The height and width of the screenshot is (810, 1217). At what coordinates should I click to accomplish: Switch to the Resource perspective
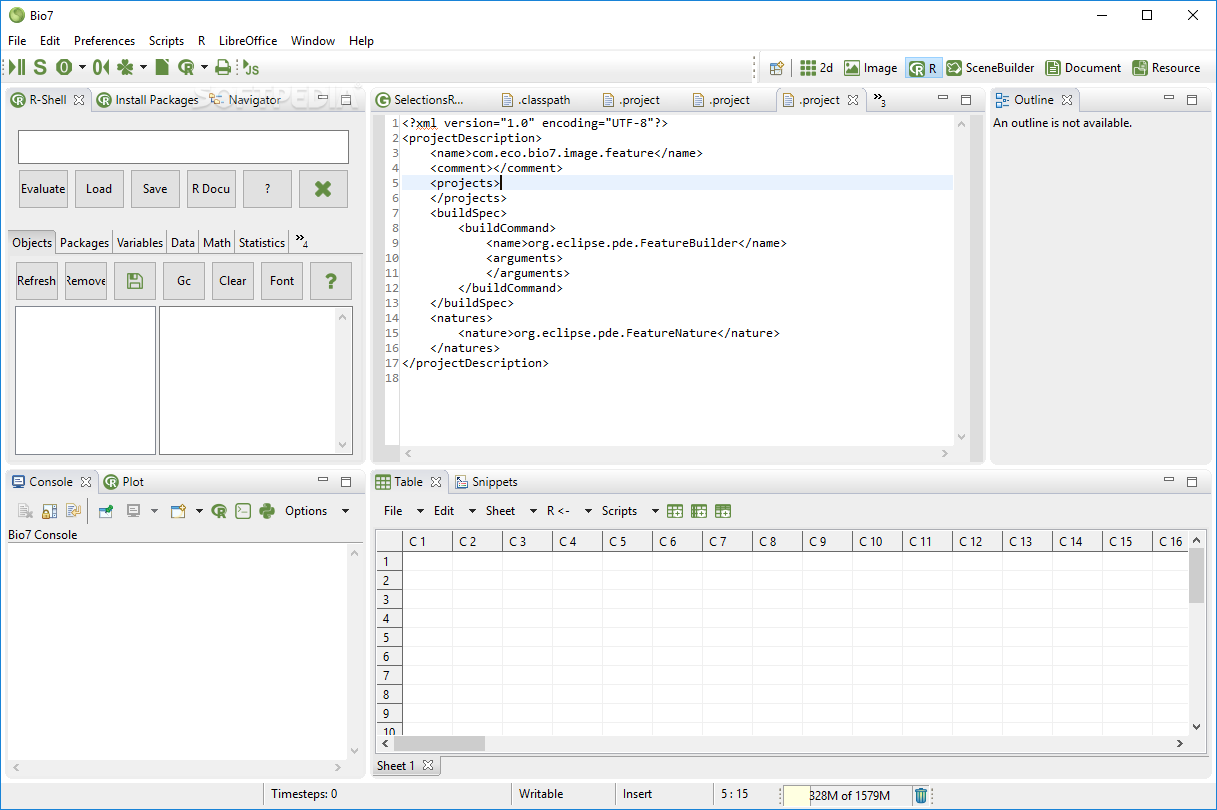point(1166,68)
